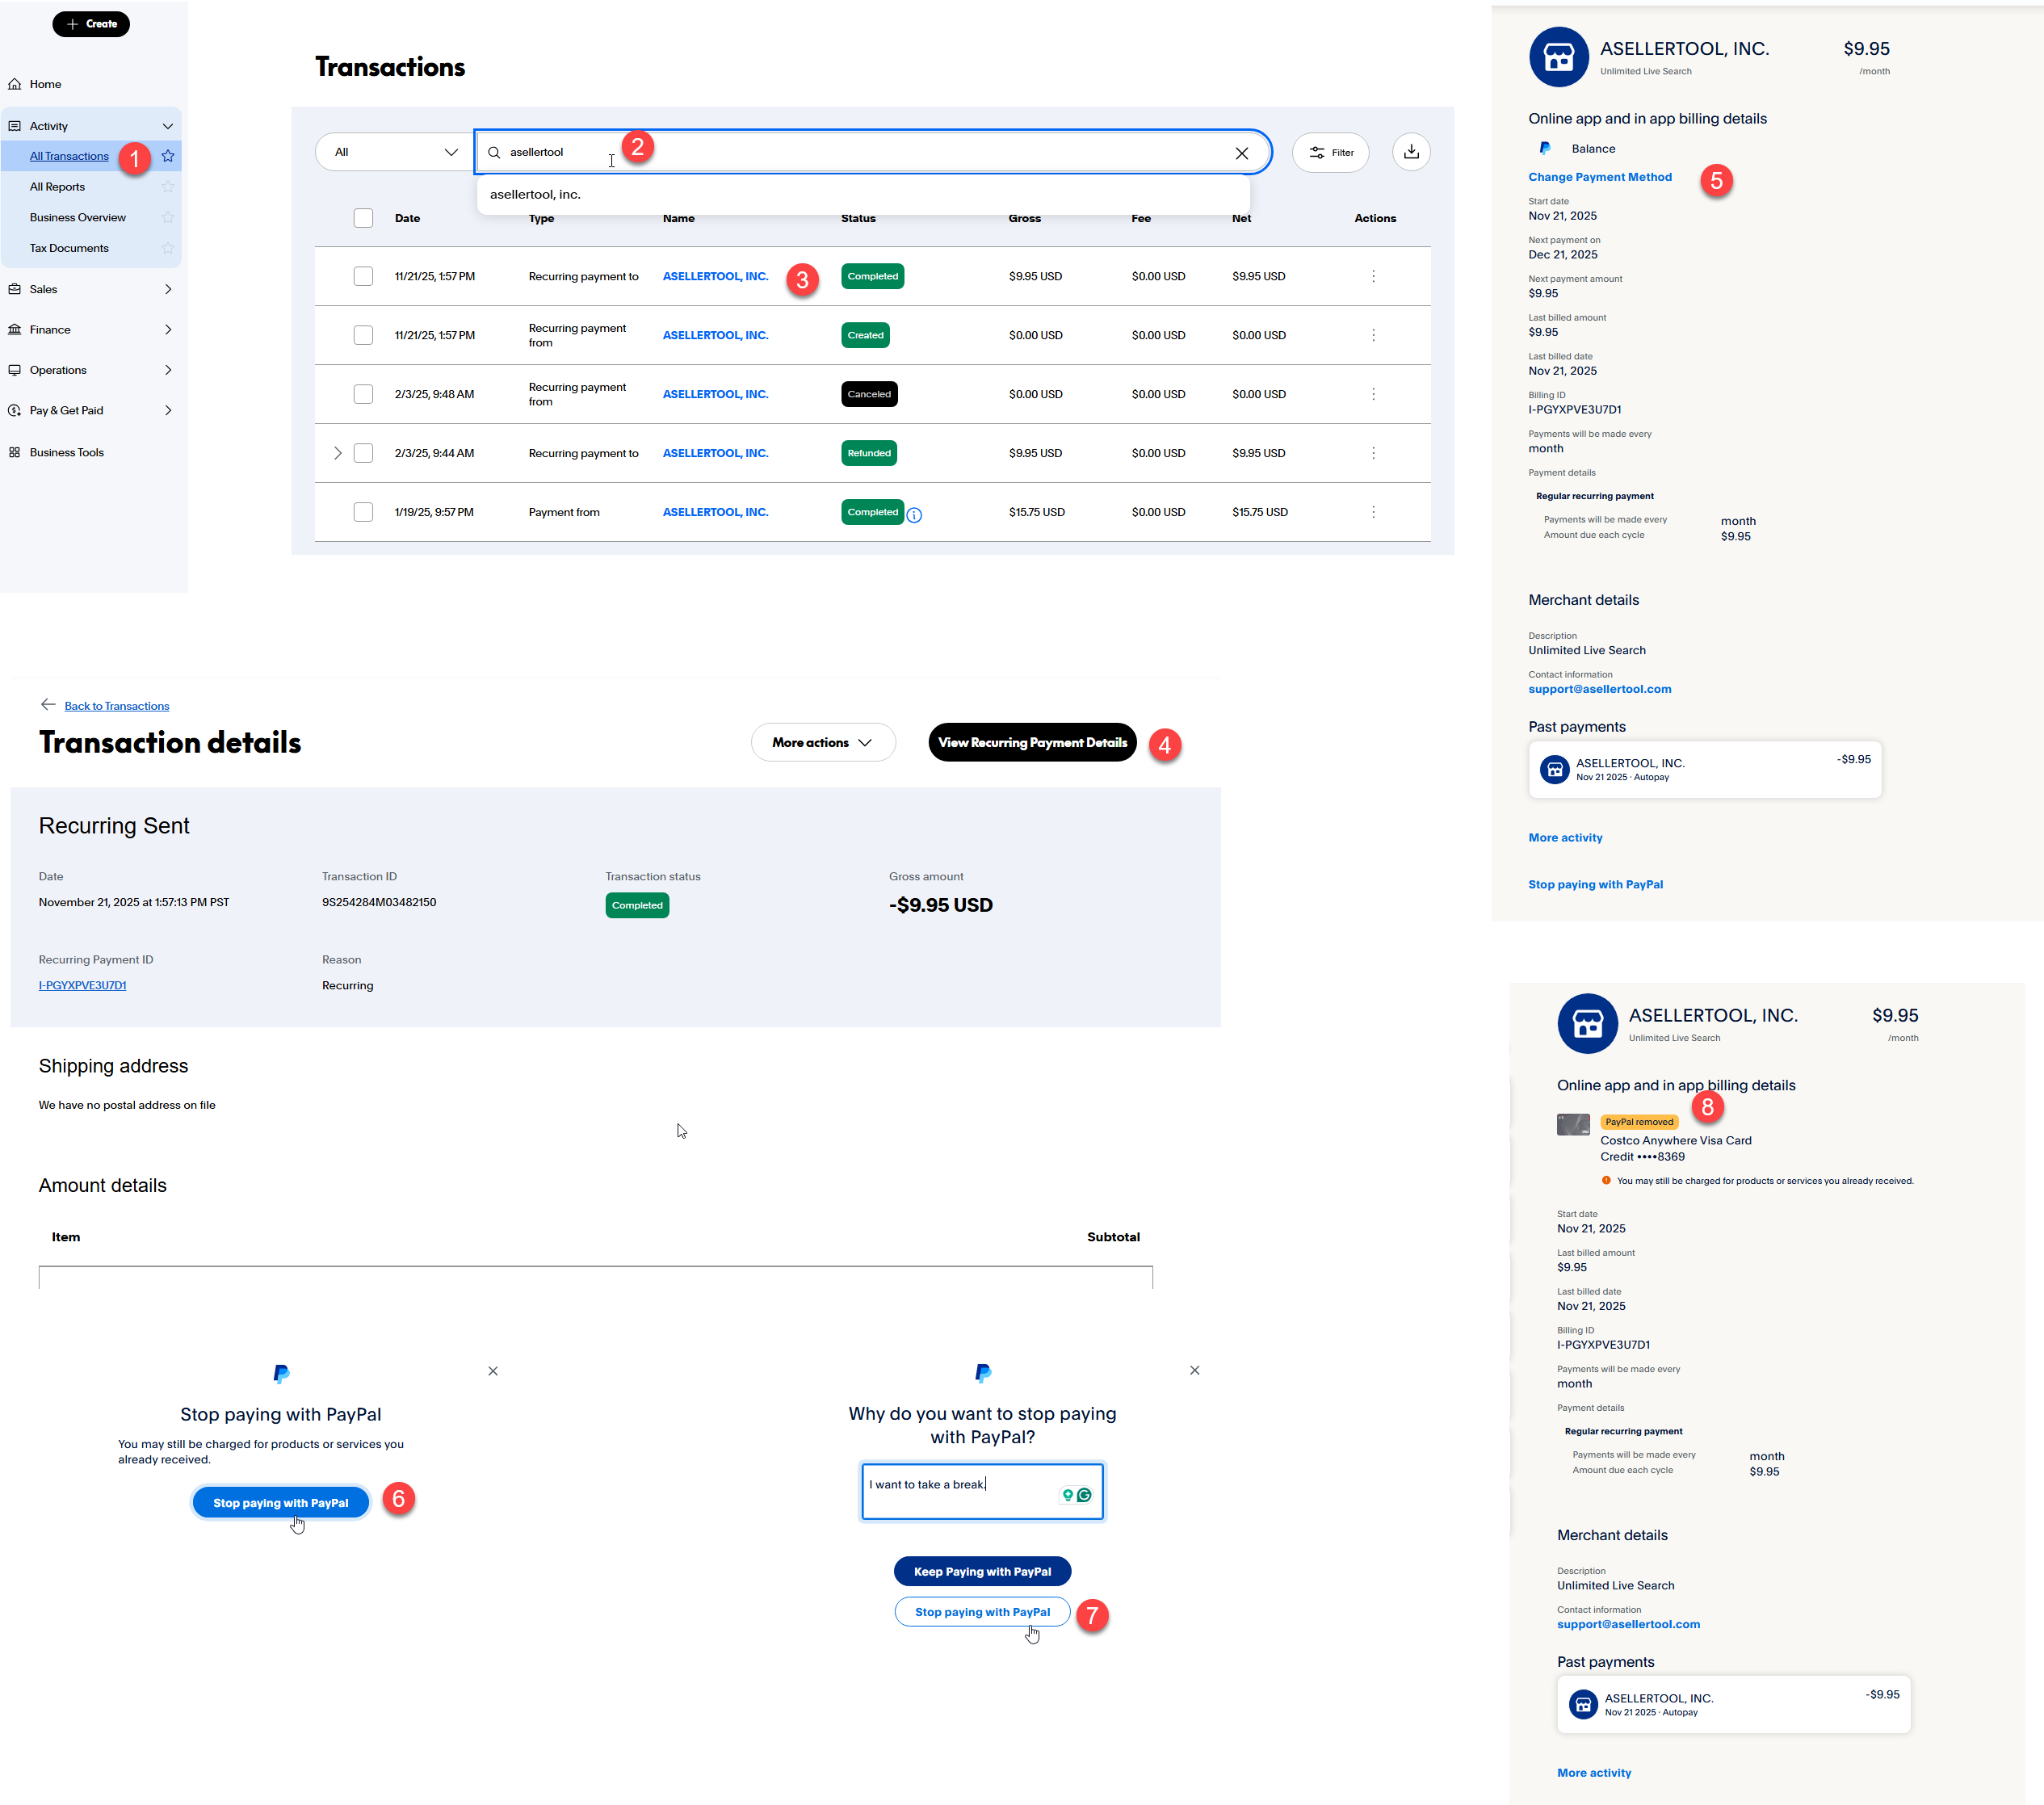This screenshot has width=2044, height=1805.
Task: Tick the 1/19/25 Payment from row checkbox
Action: click(363, 512)
